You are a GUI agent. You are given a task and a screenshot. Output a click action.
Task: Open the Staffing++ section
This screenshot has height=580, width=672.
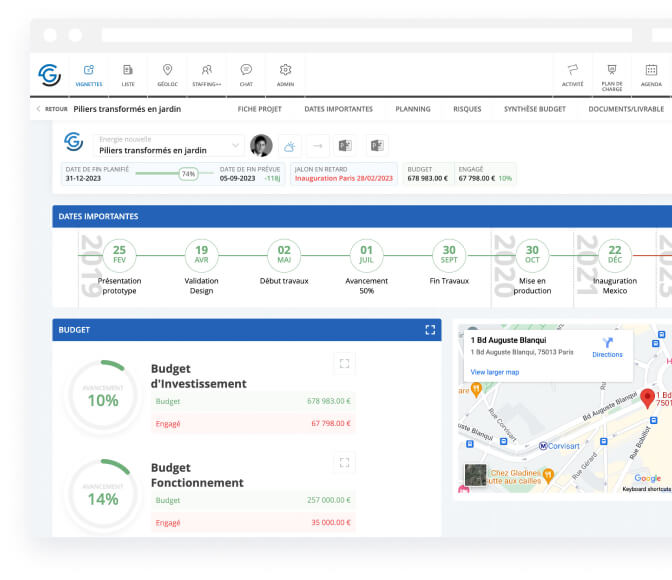(x=206, y=74)
